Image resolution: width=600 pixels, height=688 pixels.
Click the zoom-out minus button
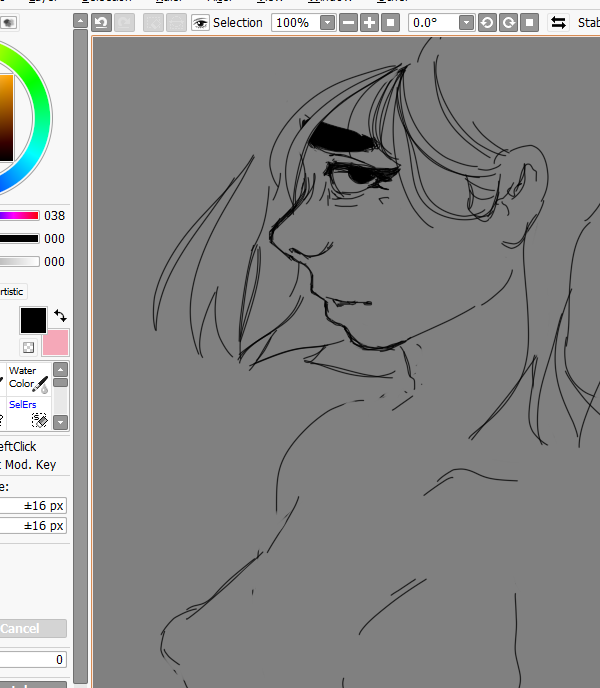point(349,22)
